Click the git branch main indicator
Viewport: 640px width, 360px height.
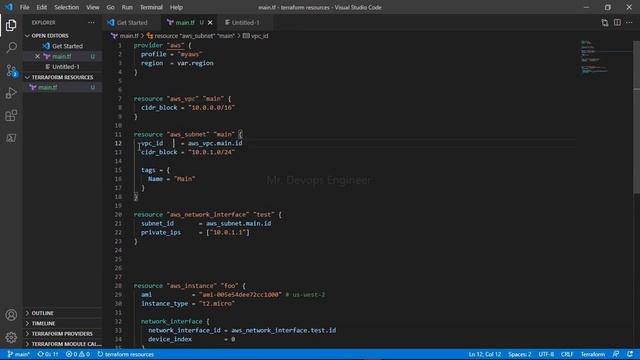[19, 354]
